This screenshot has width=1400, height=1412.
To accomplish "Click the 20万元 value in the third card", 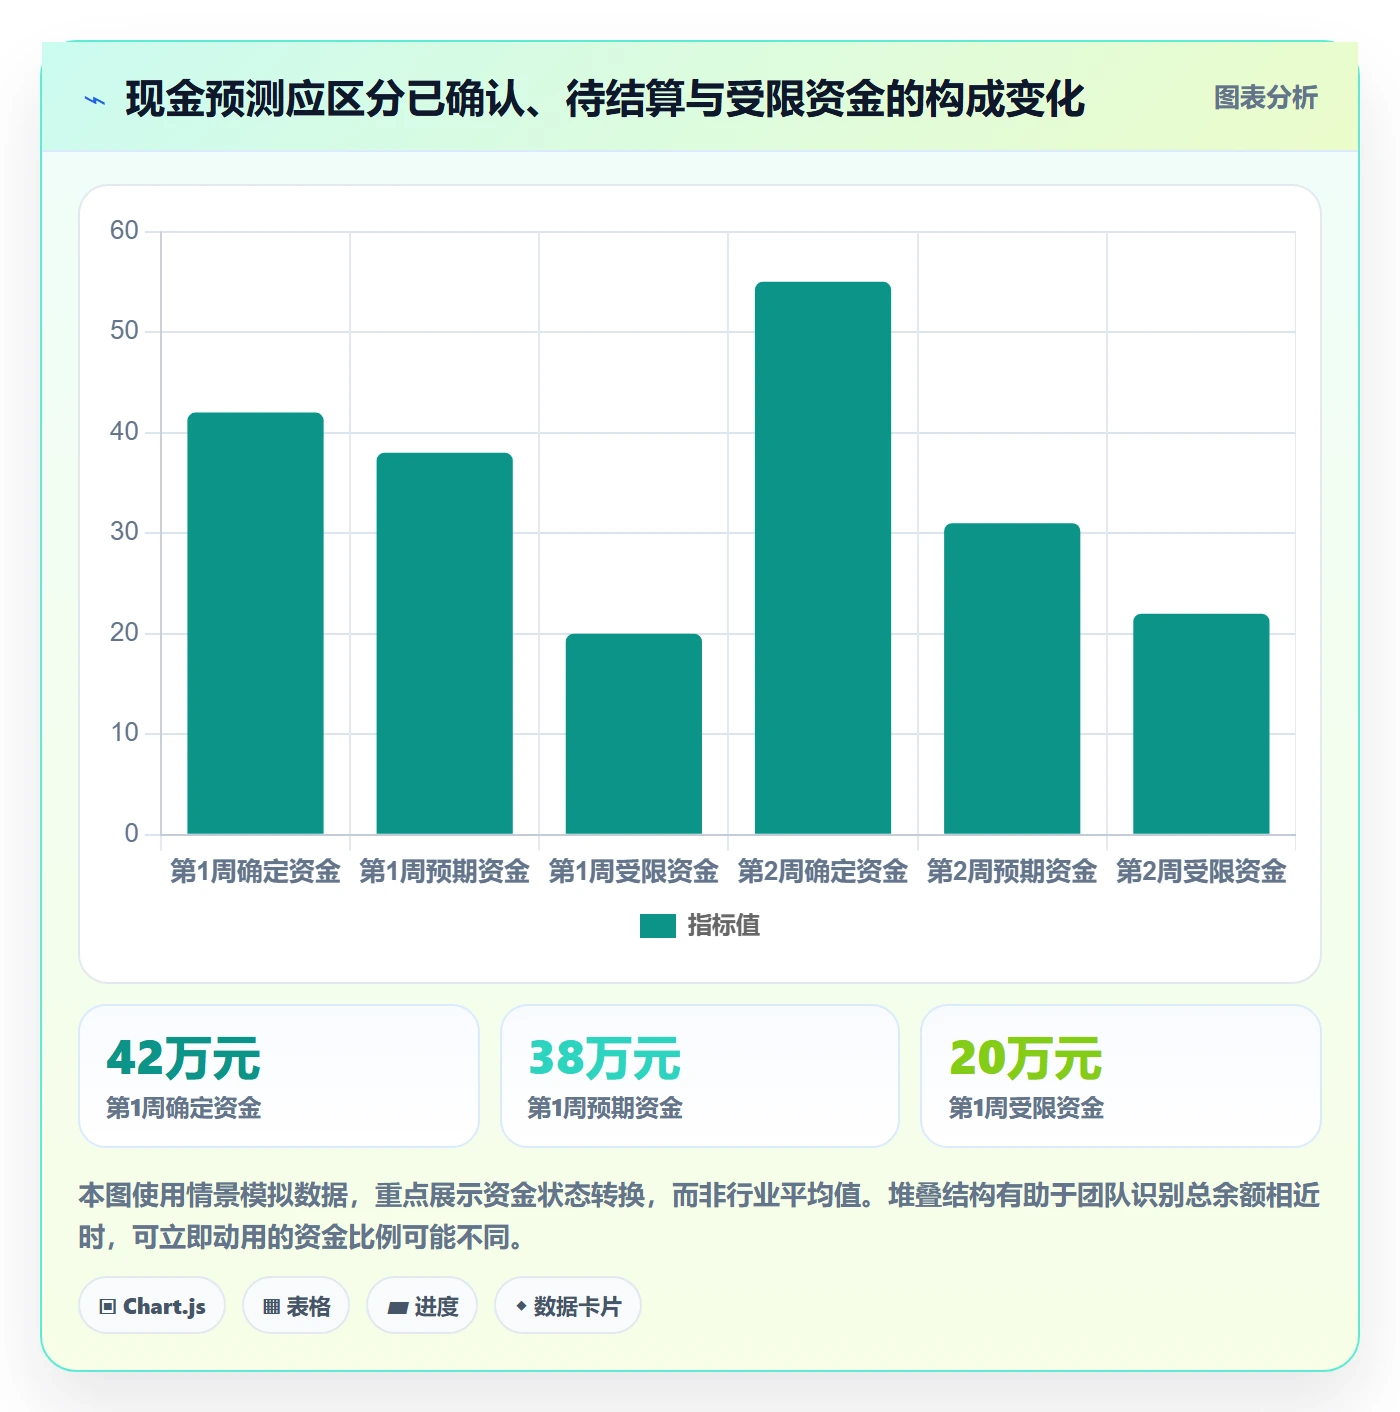I will (x=1026, y=1059).
